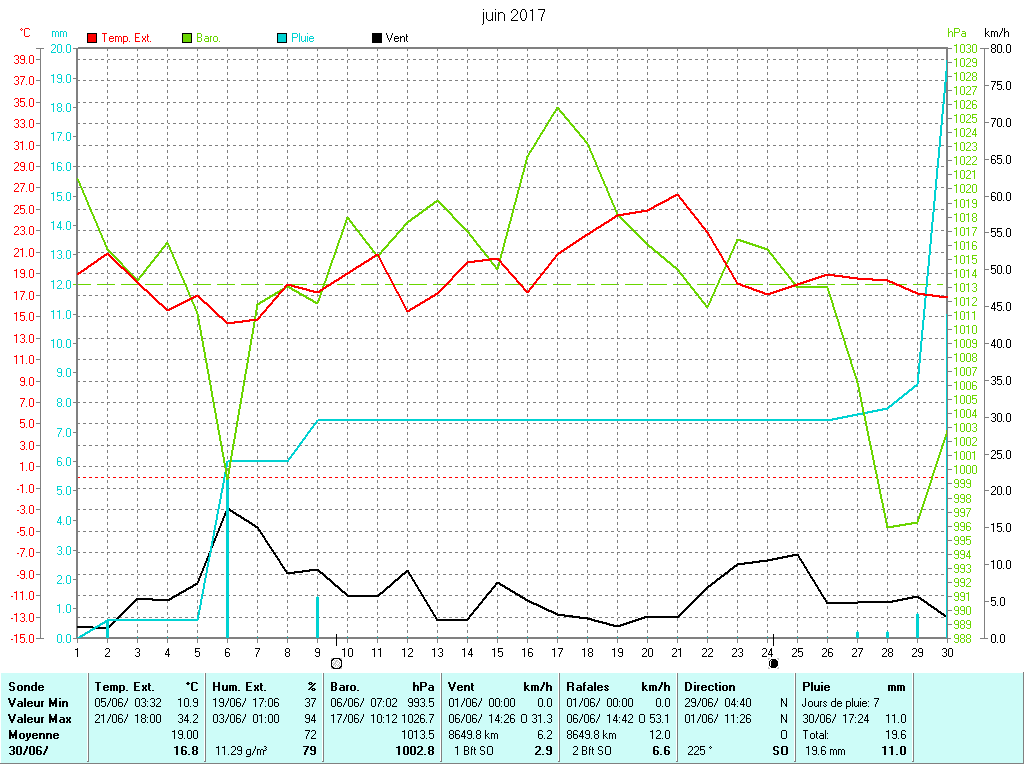The height and width of the screenshot is (764, 1024).
Task: Click the hPa axis unit label
Action: click(x=958, y=33)
